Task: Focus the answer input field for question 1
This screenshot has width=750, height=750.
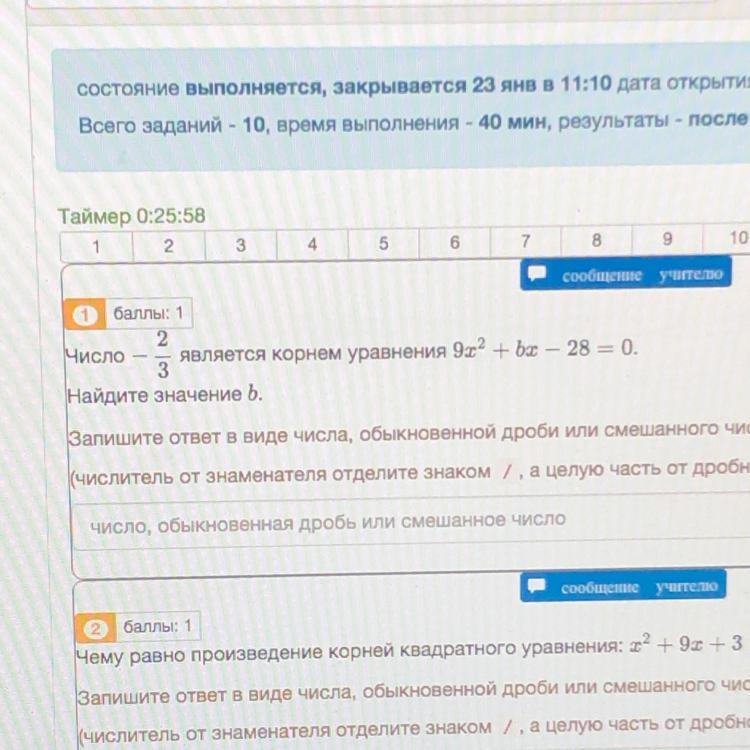Action: click(x=411, y=521)
